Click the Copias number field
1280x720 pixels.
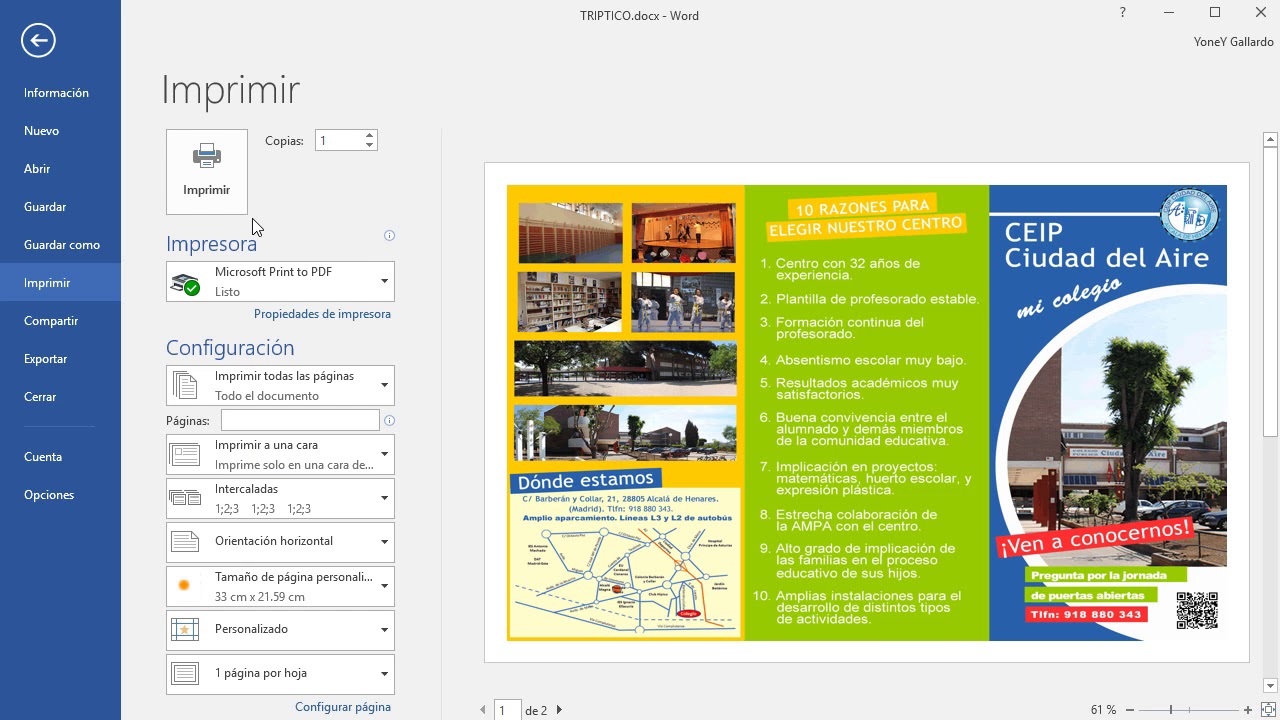pyautogui.click(x=339, y=141)
